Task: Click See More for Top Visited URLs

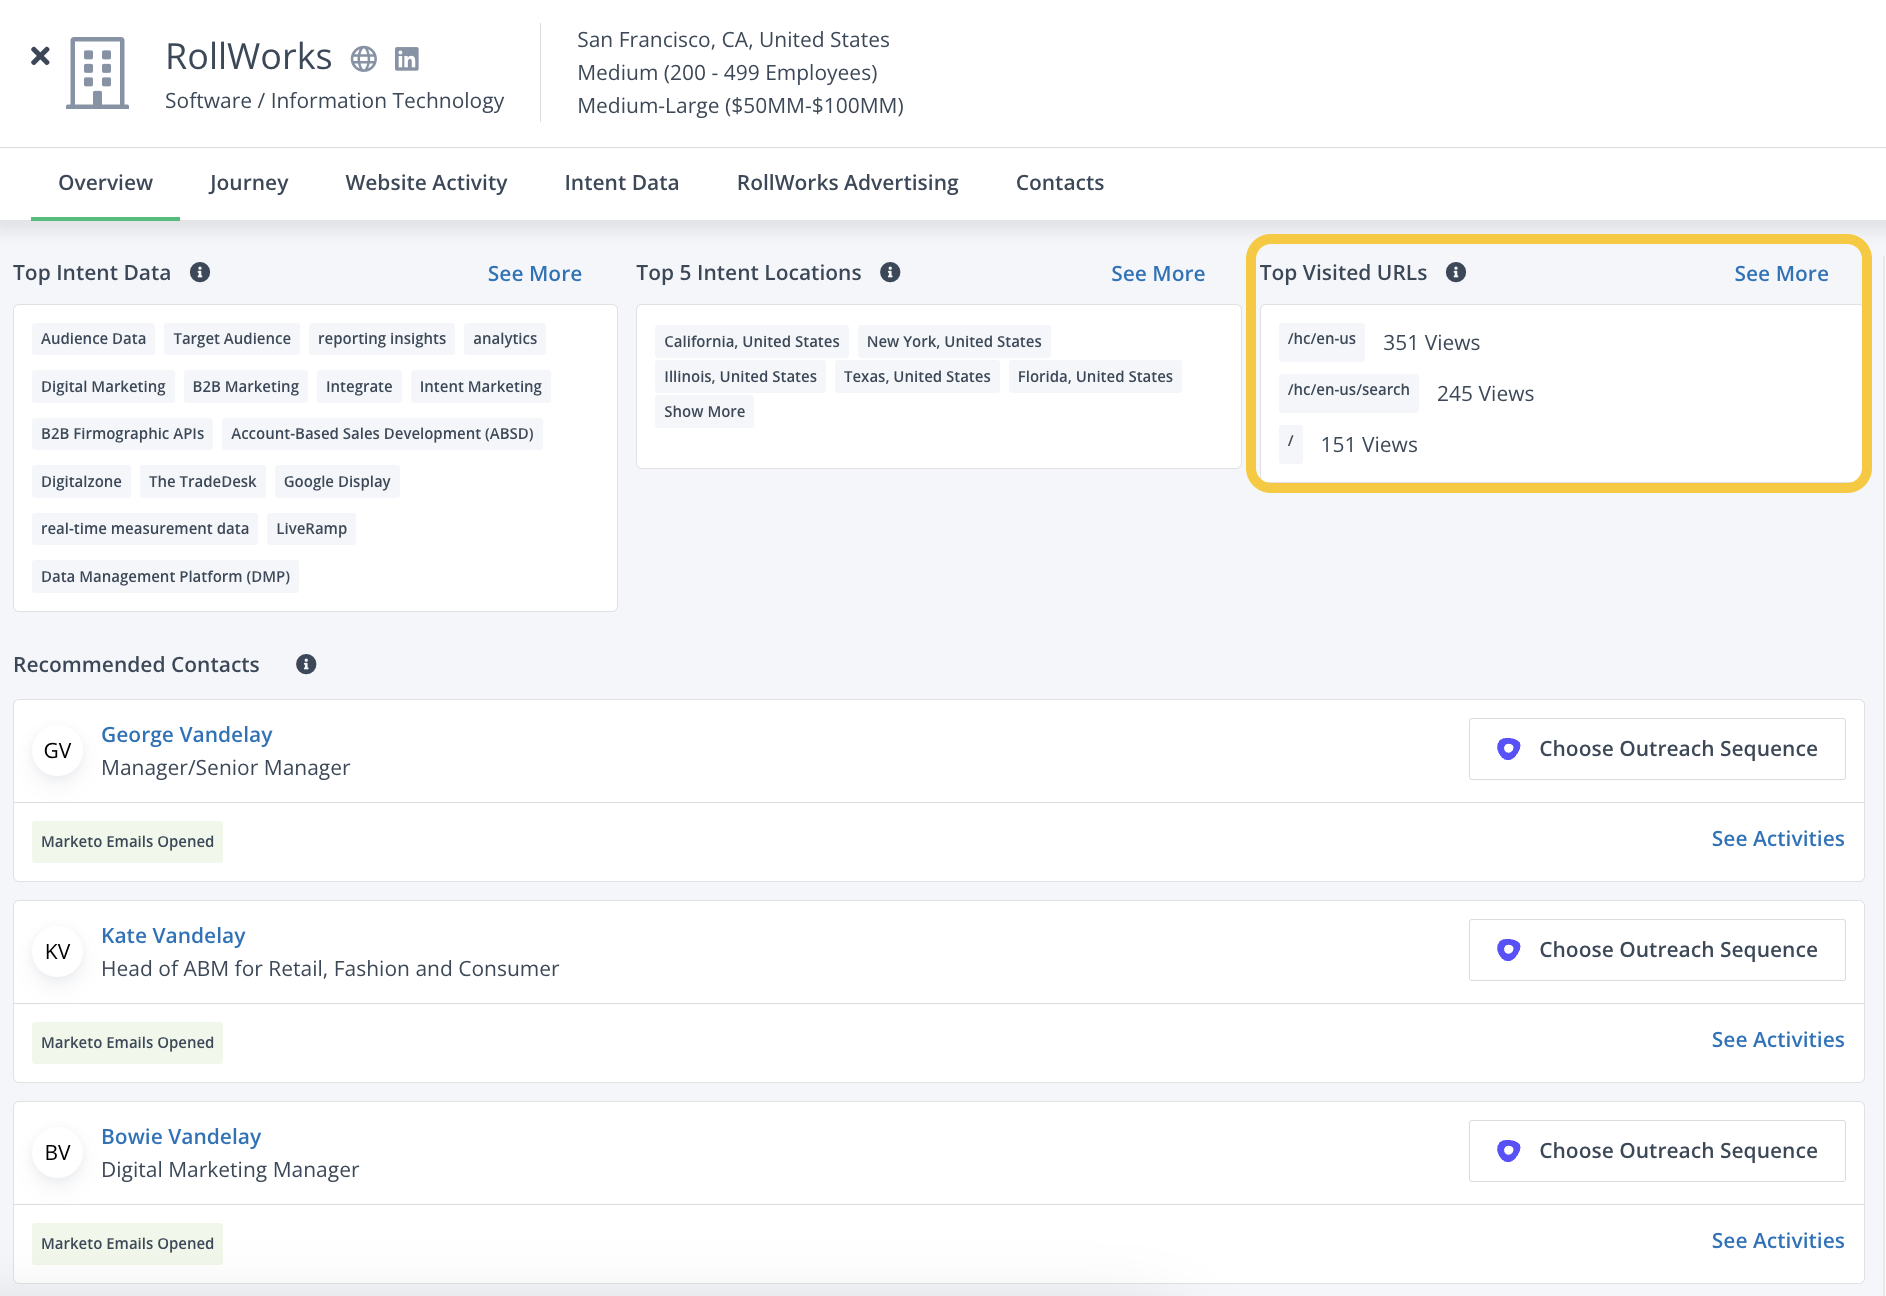Action: [x=1780, y=273]
